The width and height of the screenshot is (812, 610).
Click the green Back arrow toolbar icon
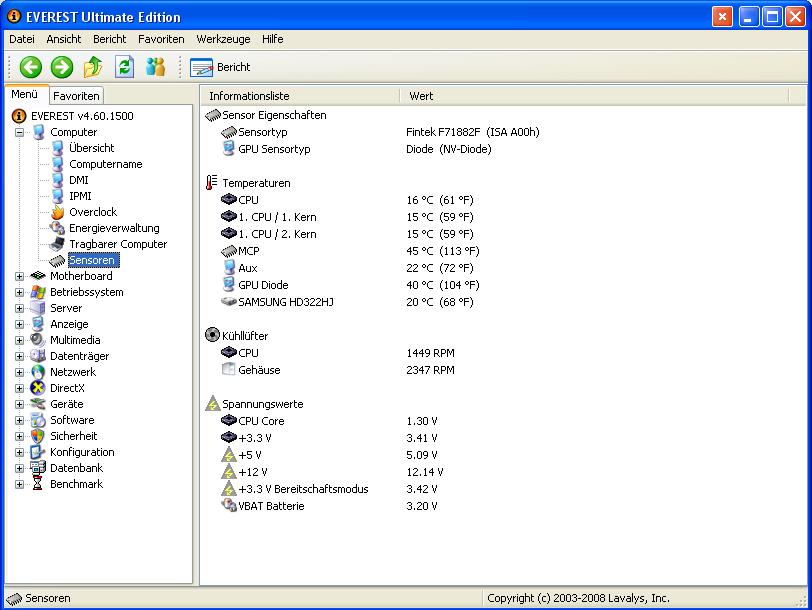click(31, 67)
